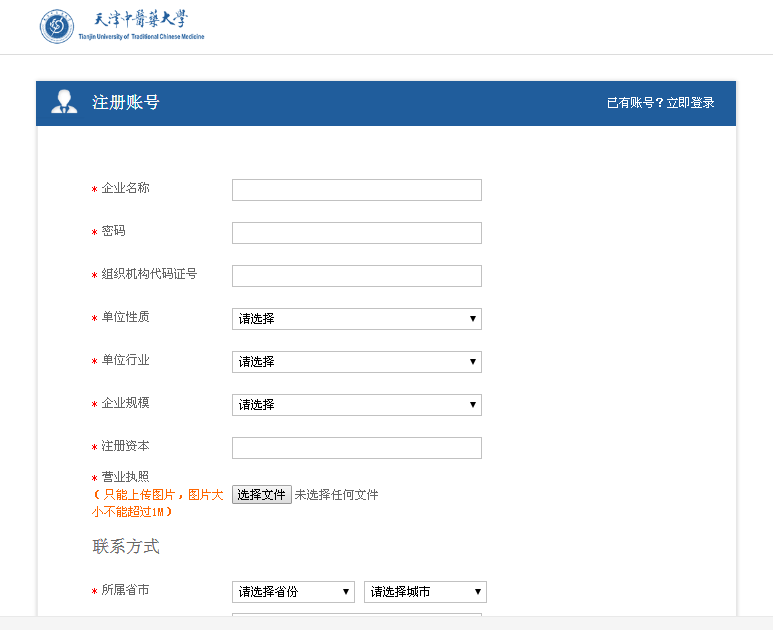
Task: Click the 已有账号?立即登录 login link
Action: [x=660, y=103]
